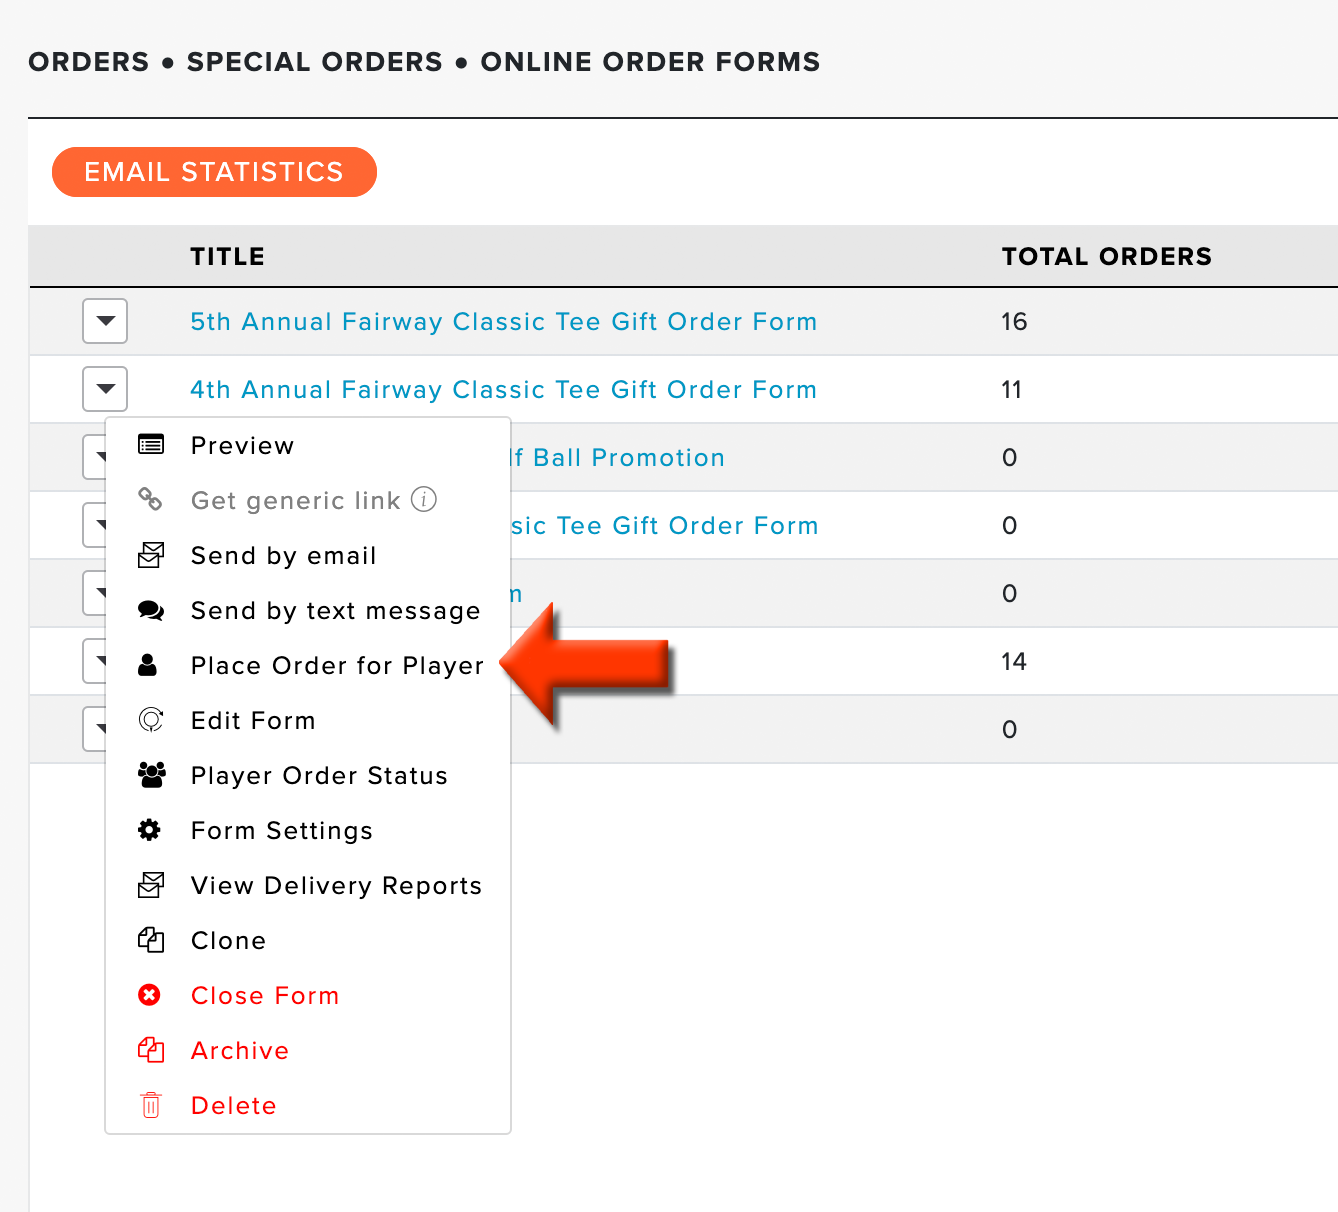Click the info circle next to Get generic link
Screen dimensions: 1338x1212
(x=424, y=499)
